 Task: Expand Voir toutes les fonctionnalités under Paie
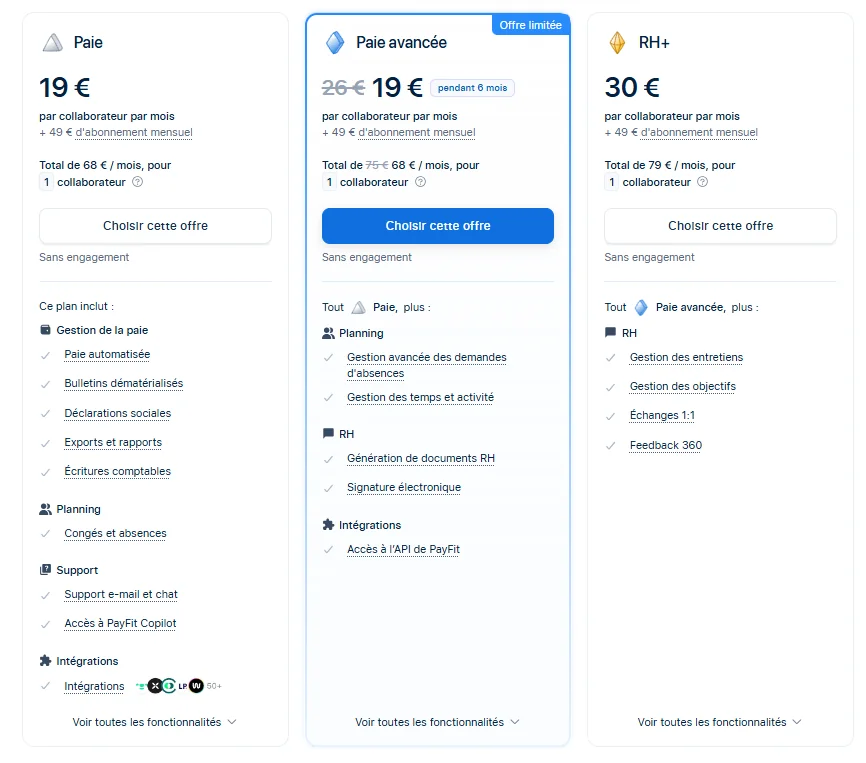pos(154,722)
